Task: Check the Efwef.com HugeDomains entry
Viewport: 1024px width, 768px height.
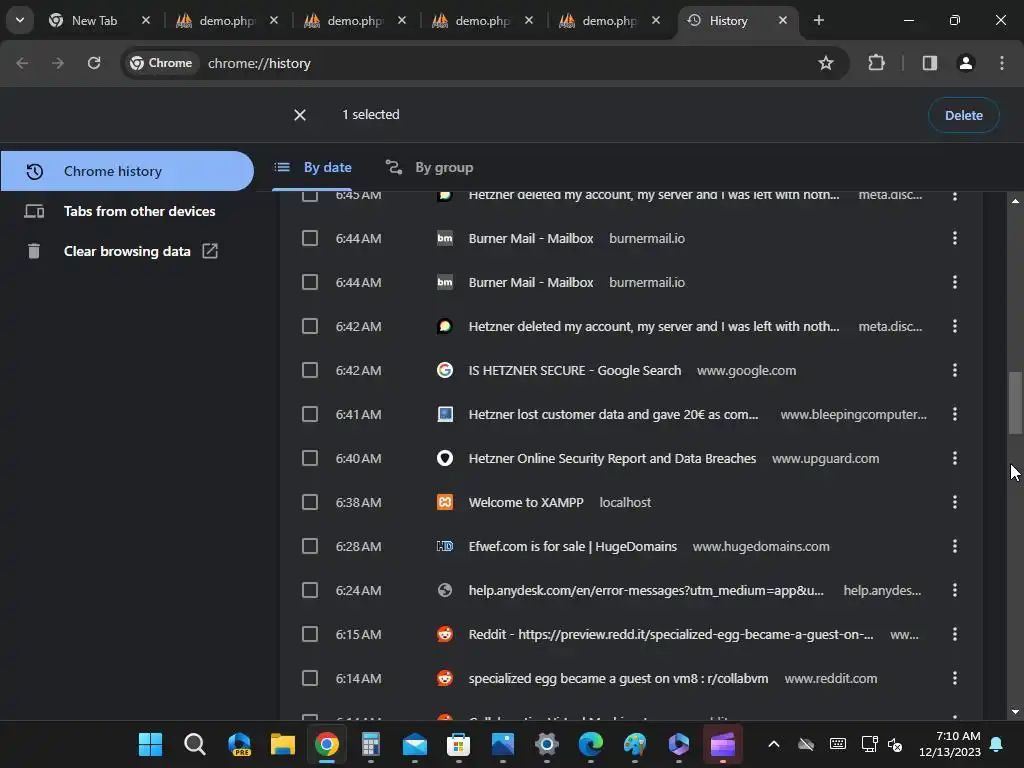Action: tap(310, 546)
